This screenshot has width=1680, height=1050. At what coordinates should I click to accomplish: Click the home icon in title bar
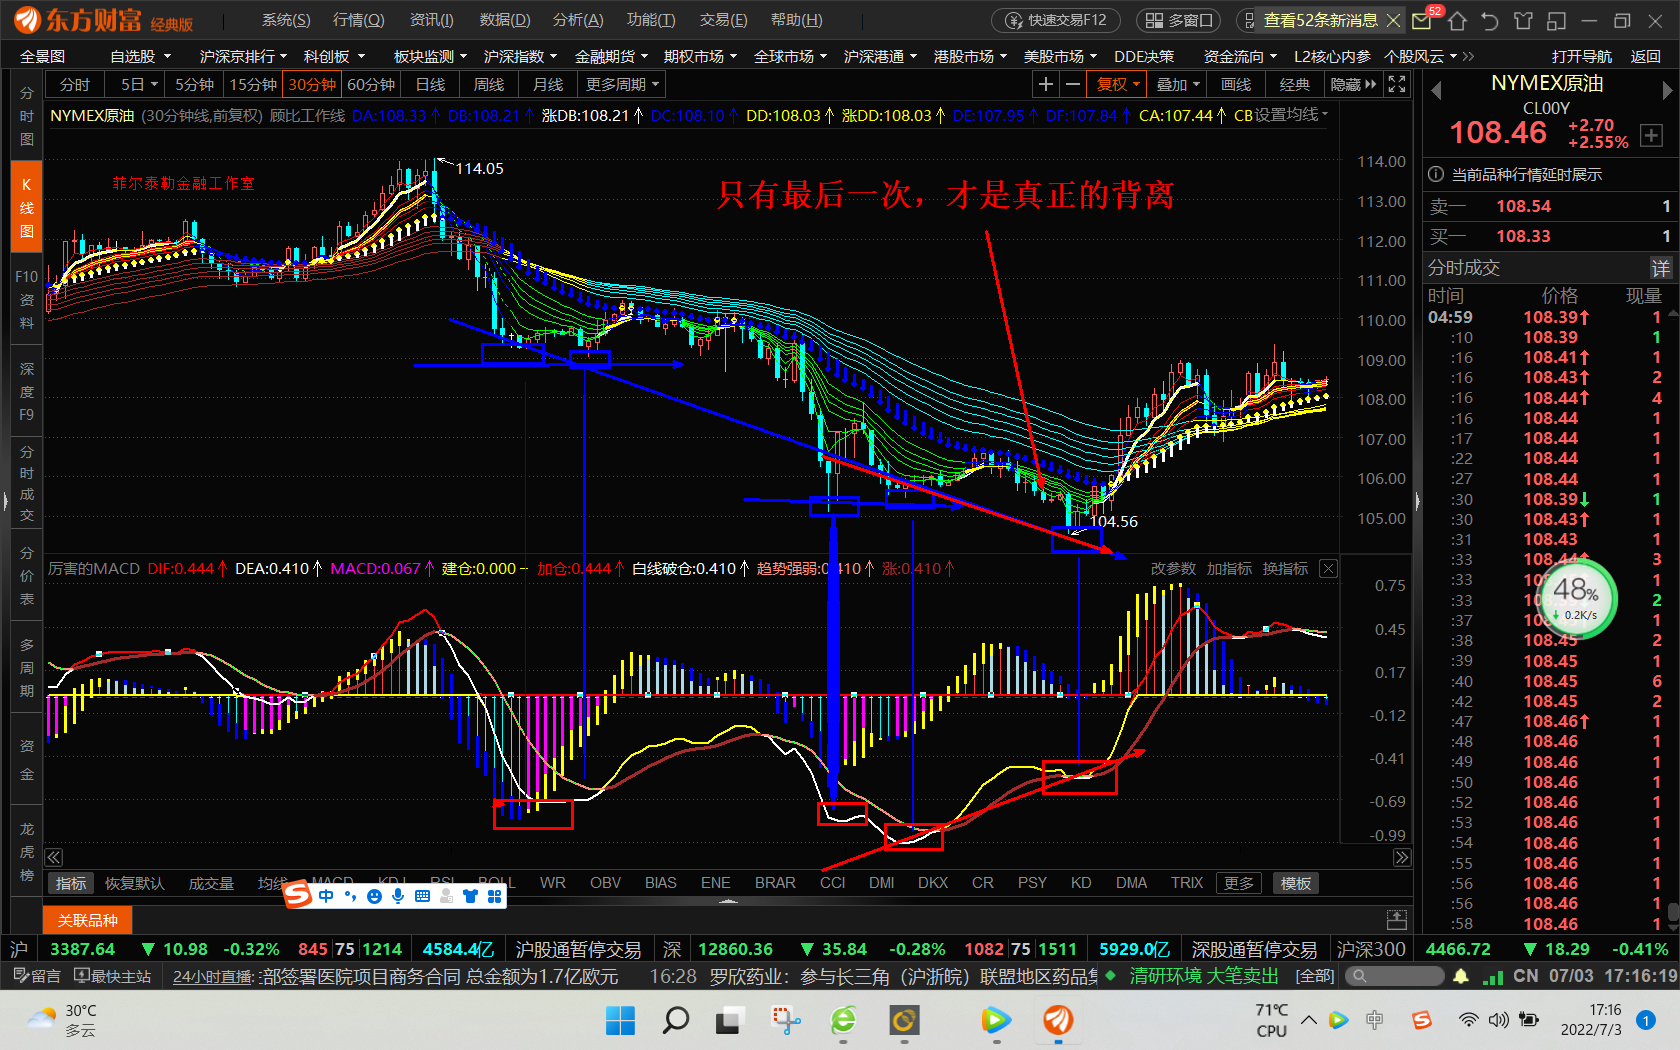pyautogui.click(x=1457, y=20)
